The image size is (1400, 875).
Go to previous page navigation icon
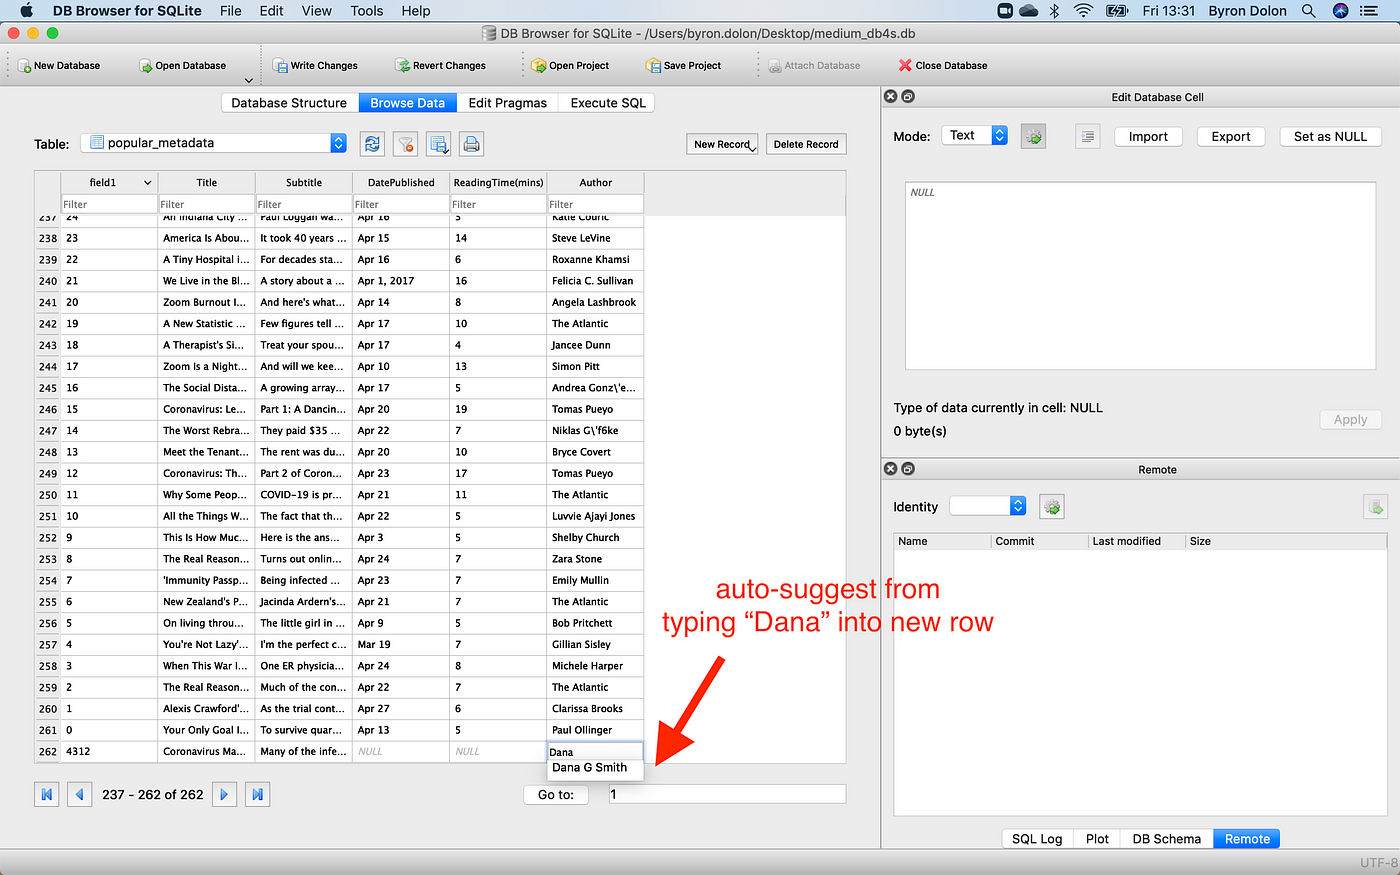click(80, 794)
